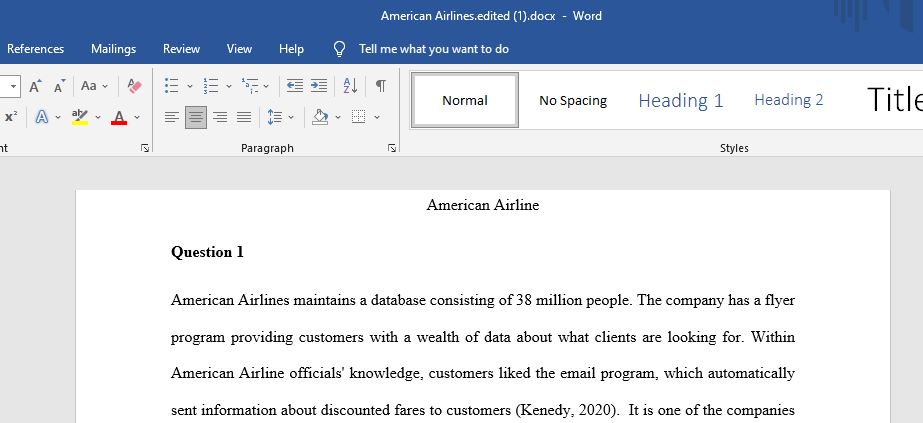Image resolution: width=923 pixels, height=423 pixels.
Task: Open font color dropdown arrow
Action: point(137,117)
